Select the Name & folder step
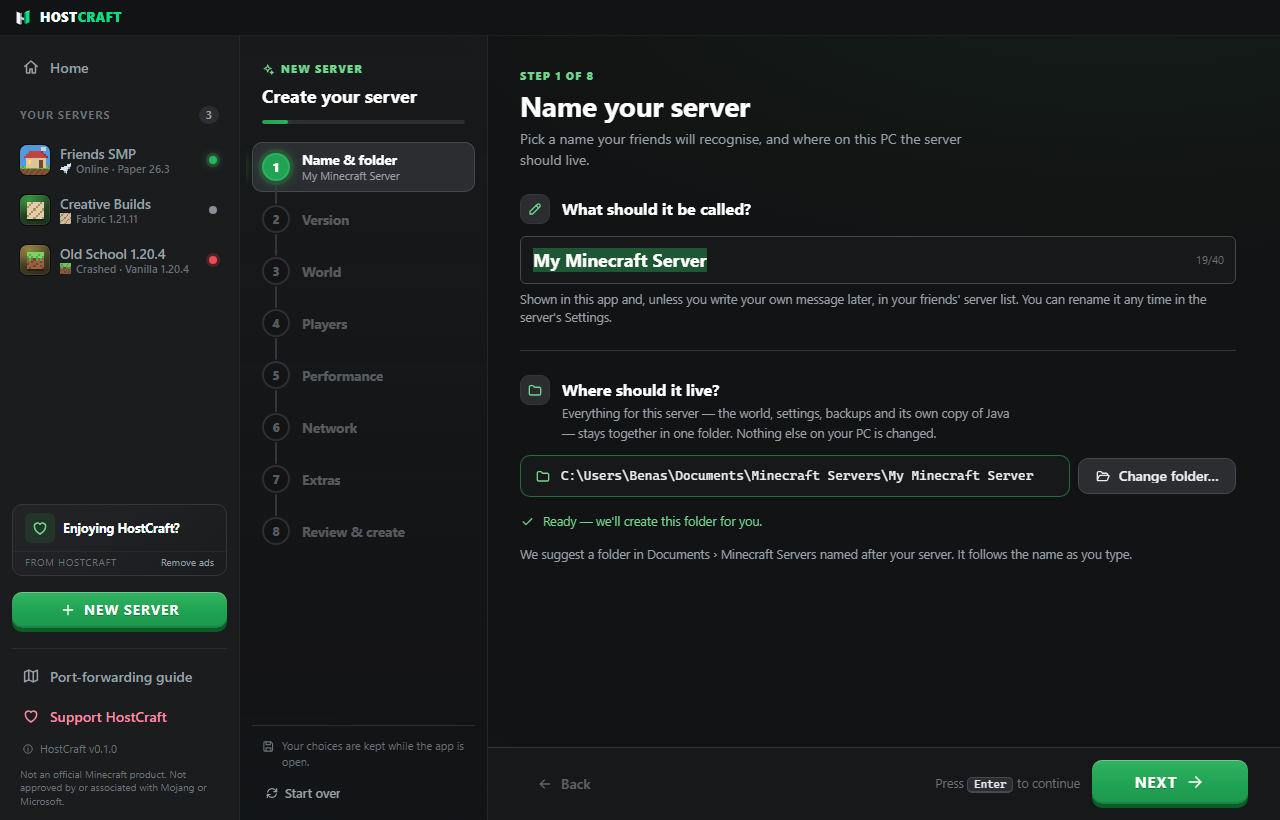 click(363, 167)
